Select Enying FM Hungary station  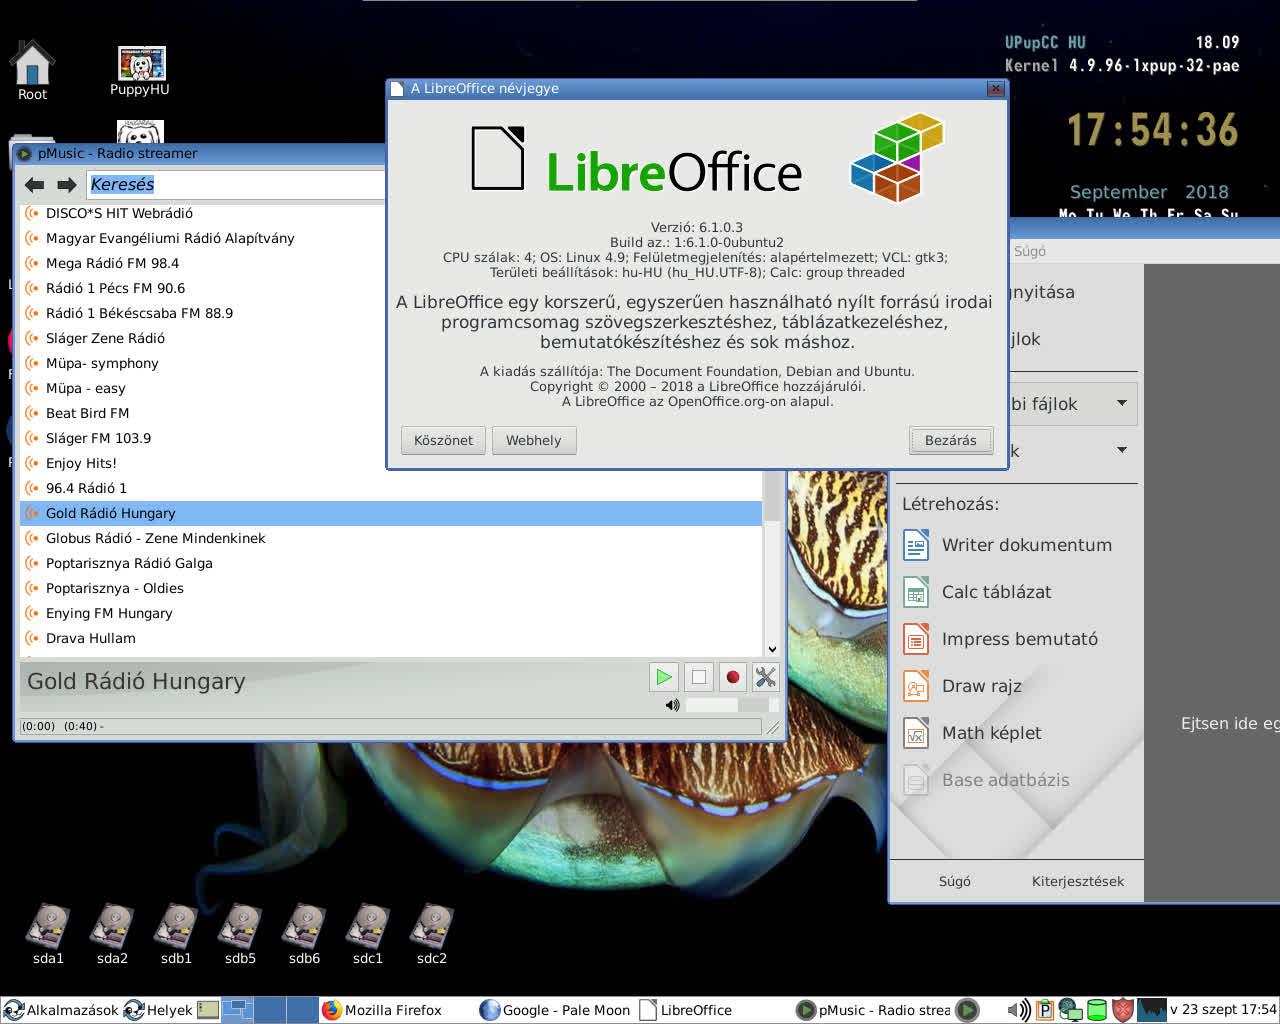tap(391, 613)
